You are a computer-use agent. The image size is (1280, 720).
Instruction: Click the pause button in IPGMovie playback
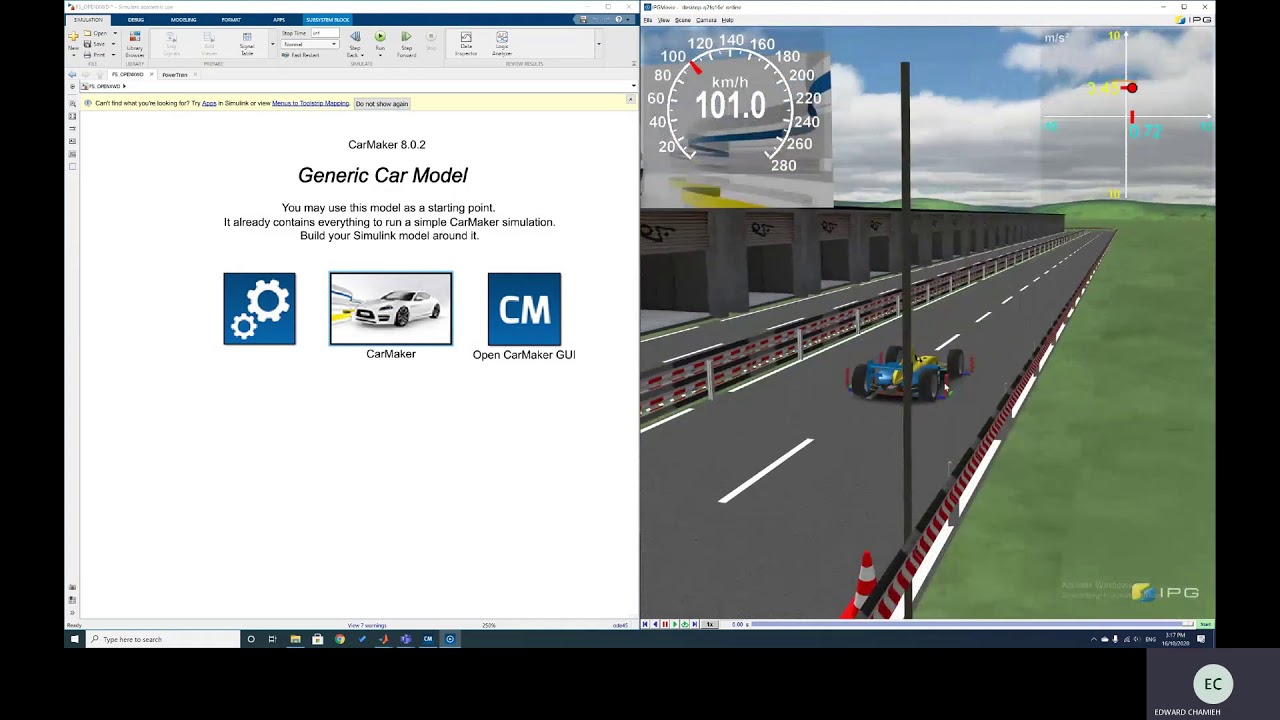(665, 624)
